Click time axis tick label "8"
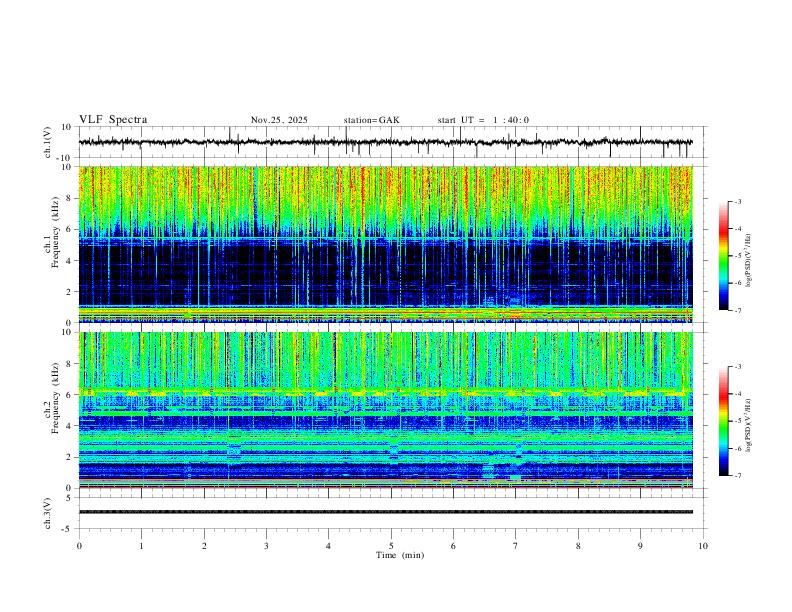The image size is (792, 612). click(x=578, y=546)
